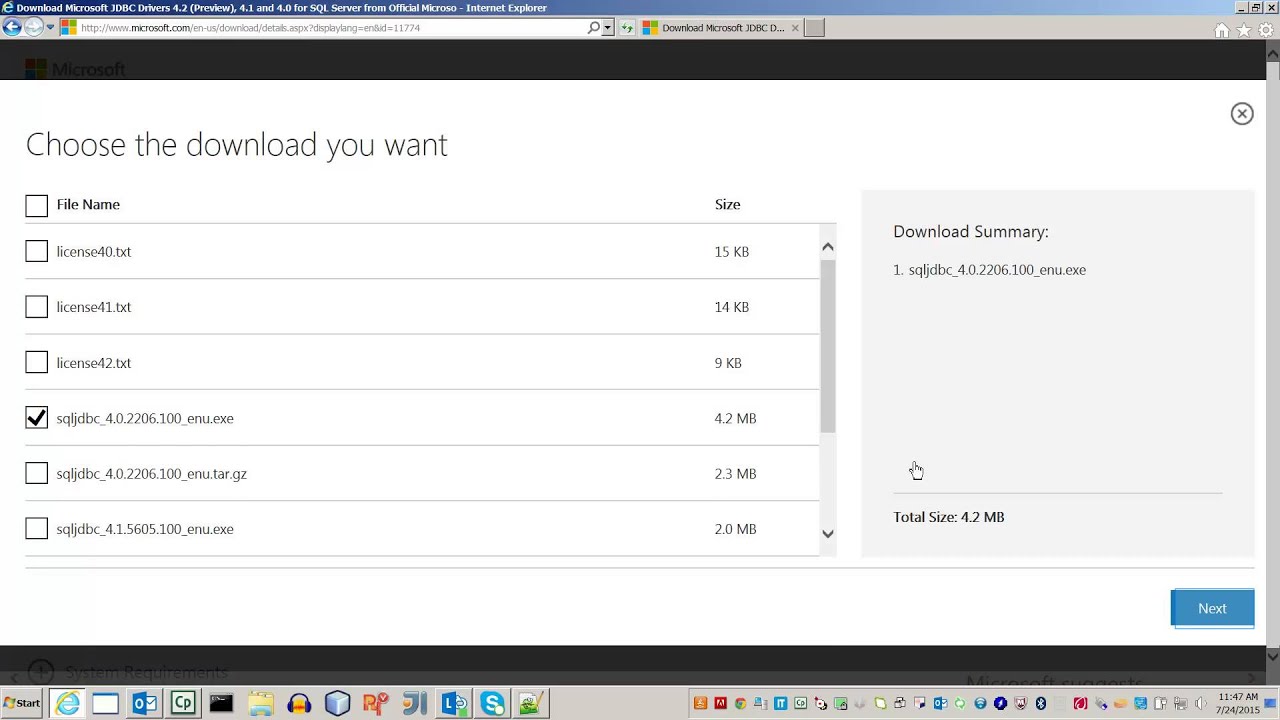Close the download chooser dialog with the X icon

tap(1242, 114)
